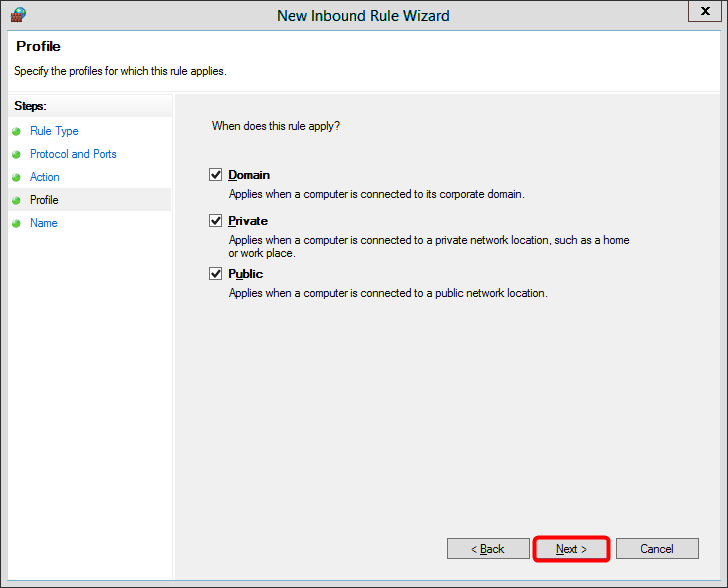Close the wizard window with X
728x588 pixels.
pyautogui.click(x=704, y=12)
